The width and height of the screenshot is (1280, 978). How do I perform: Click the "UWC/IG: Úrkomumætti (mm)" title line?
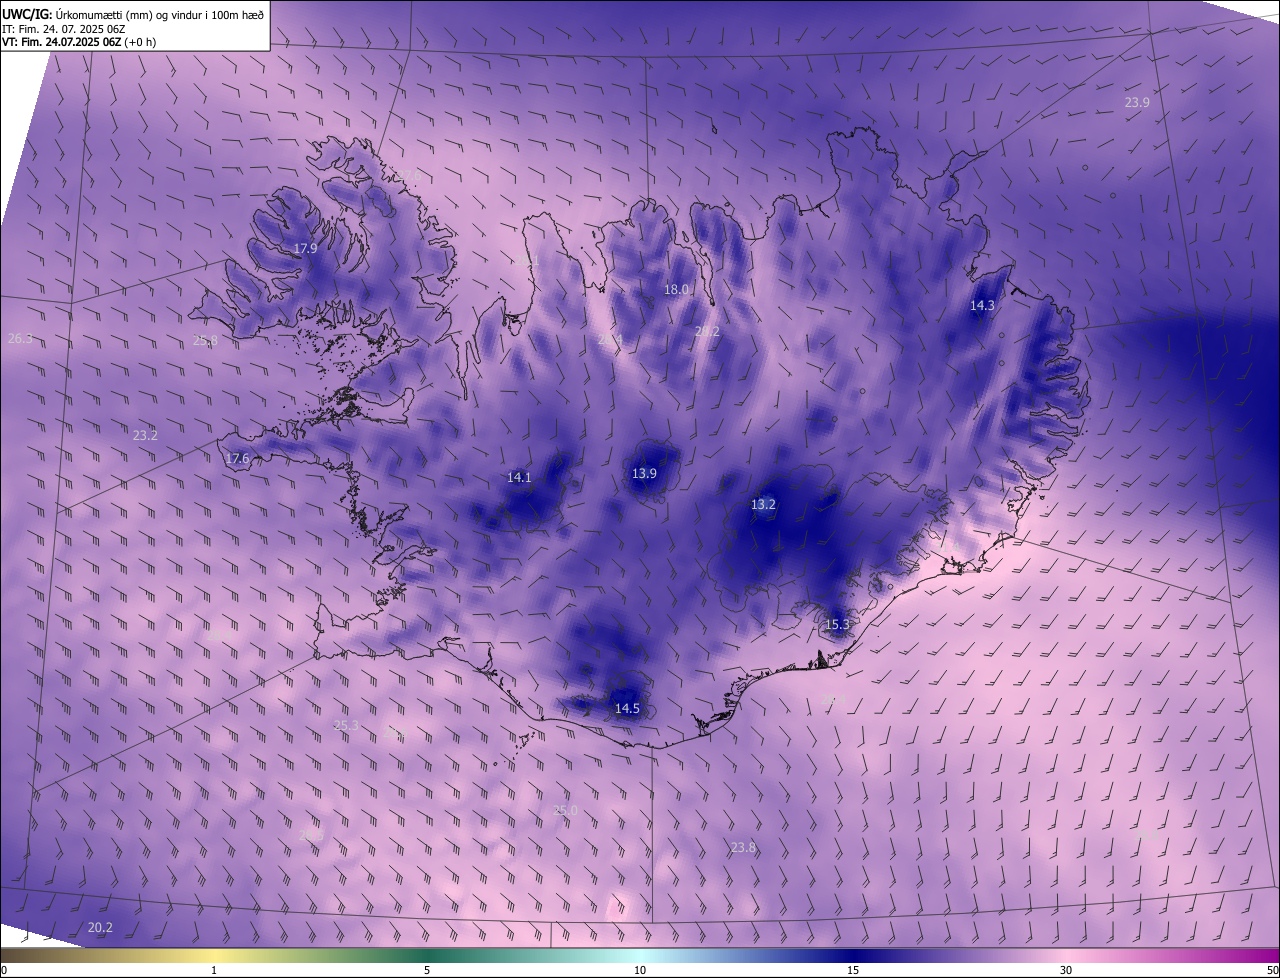tap(133, 14)
